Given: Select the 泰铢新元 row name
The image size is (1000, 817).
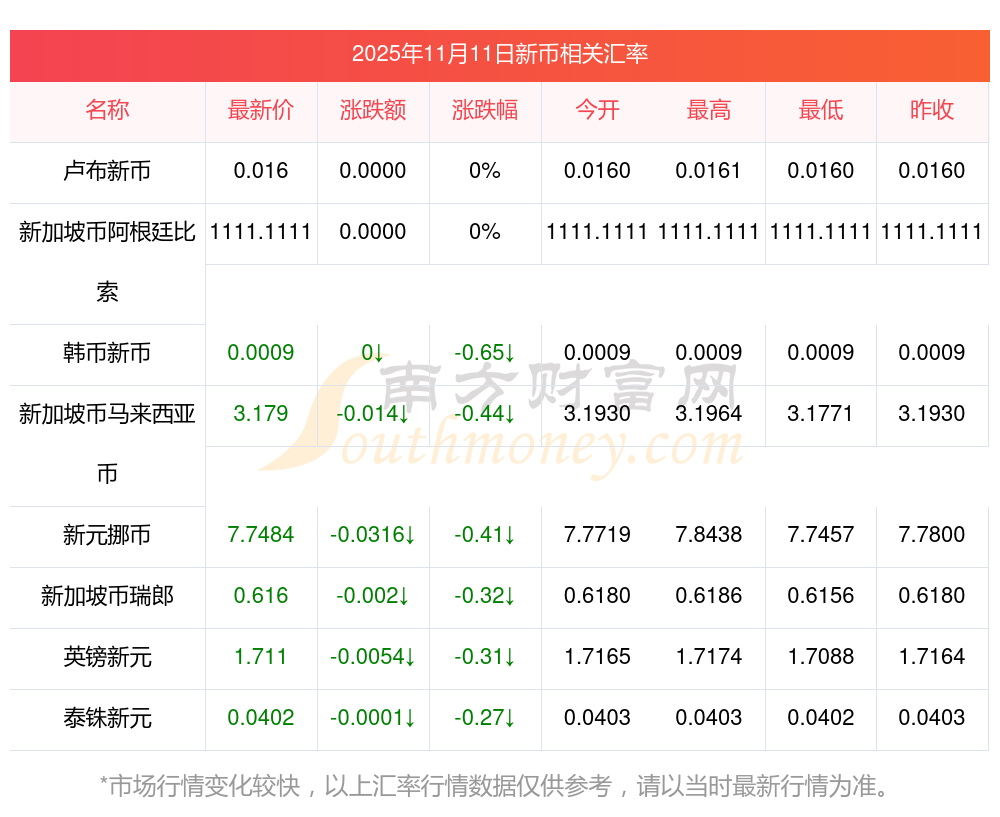Looking at the screenshot, I should (x=107, y=718).
